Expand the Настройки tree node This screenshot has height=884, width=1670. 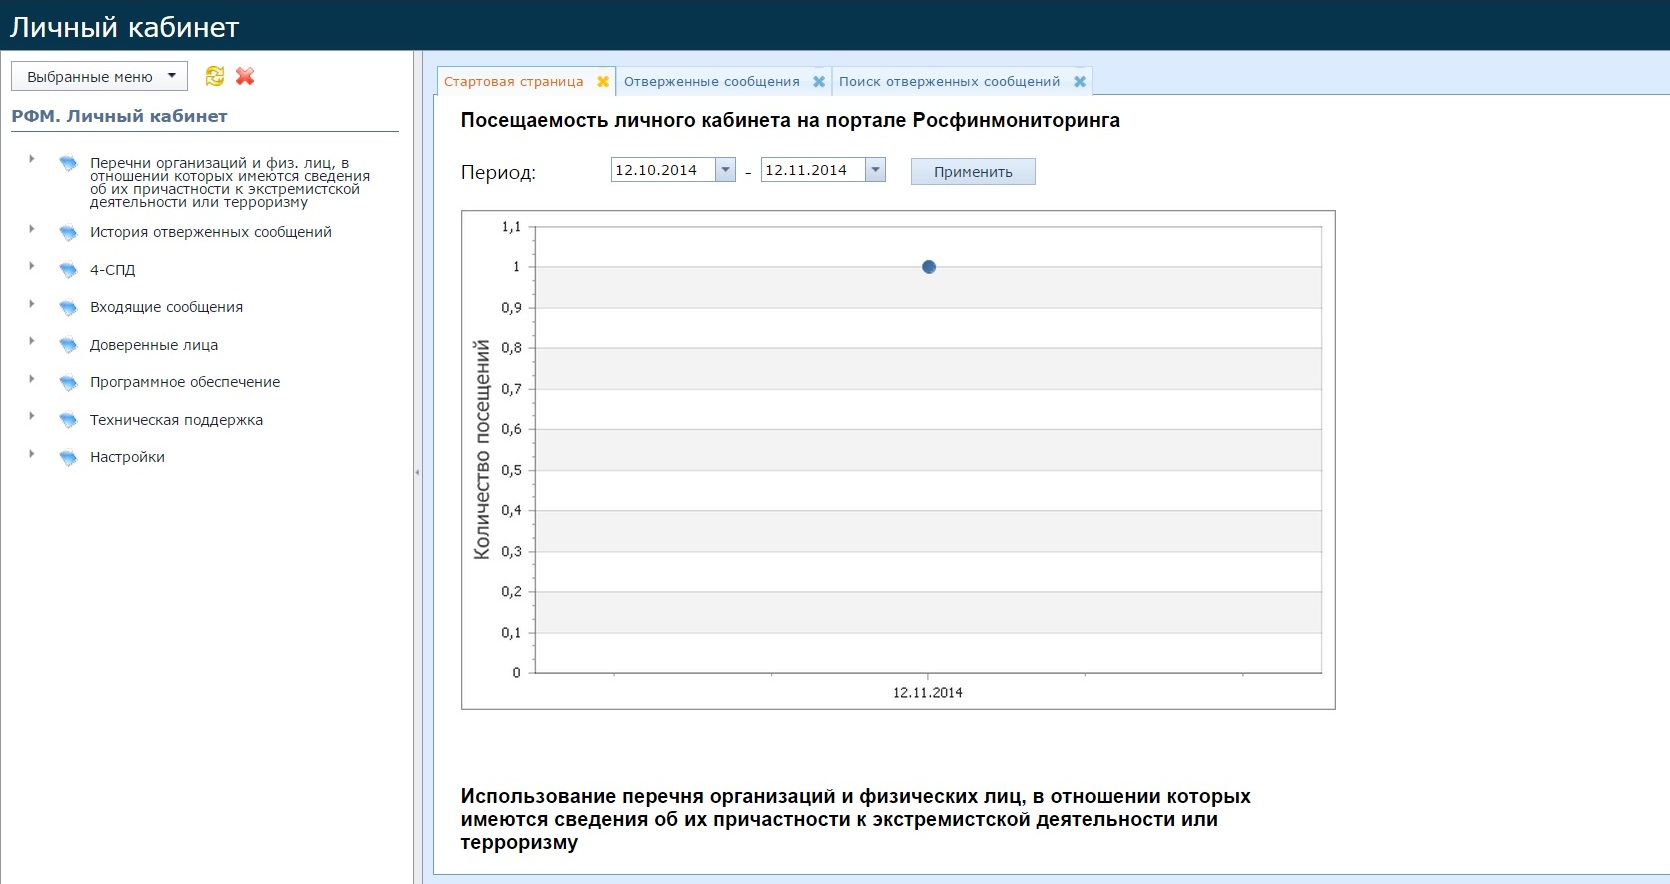coord(32,454)
